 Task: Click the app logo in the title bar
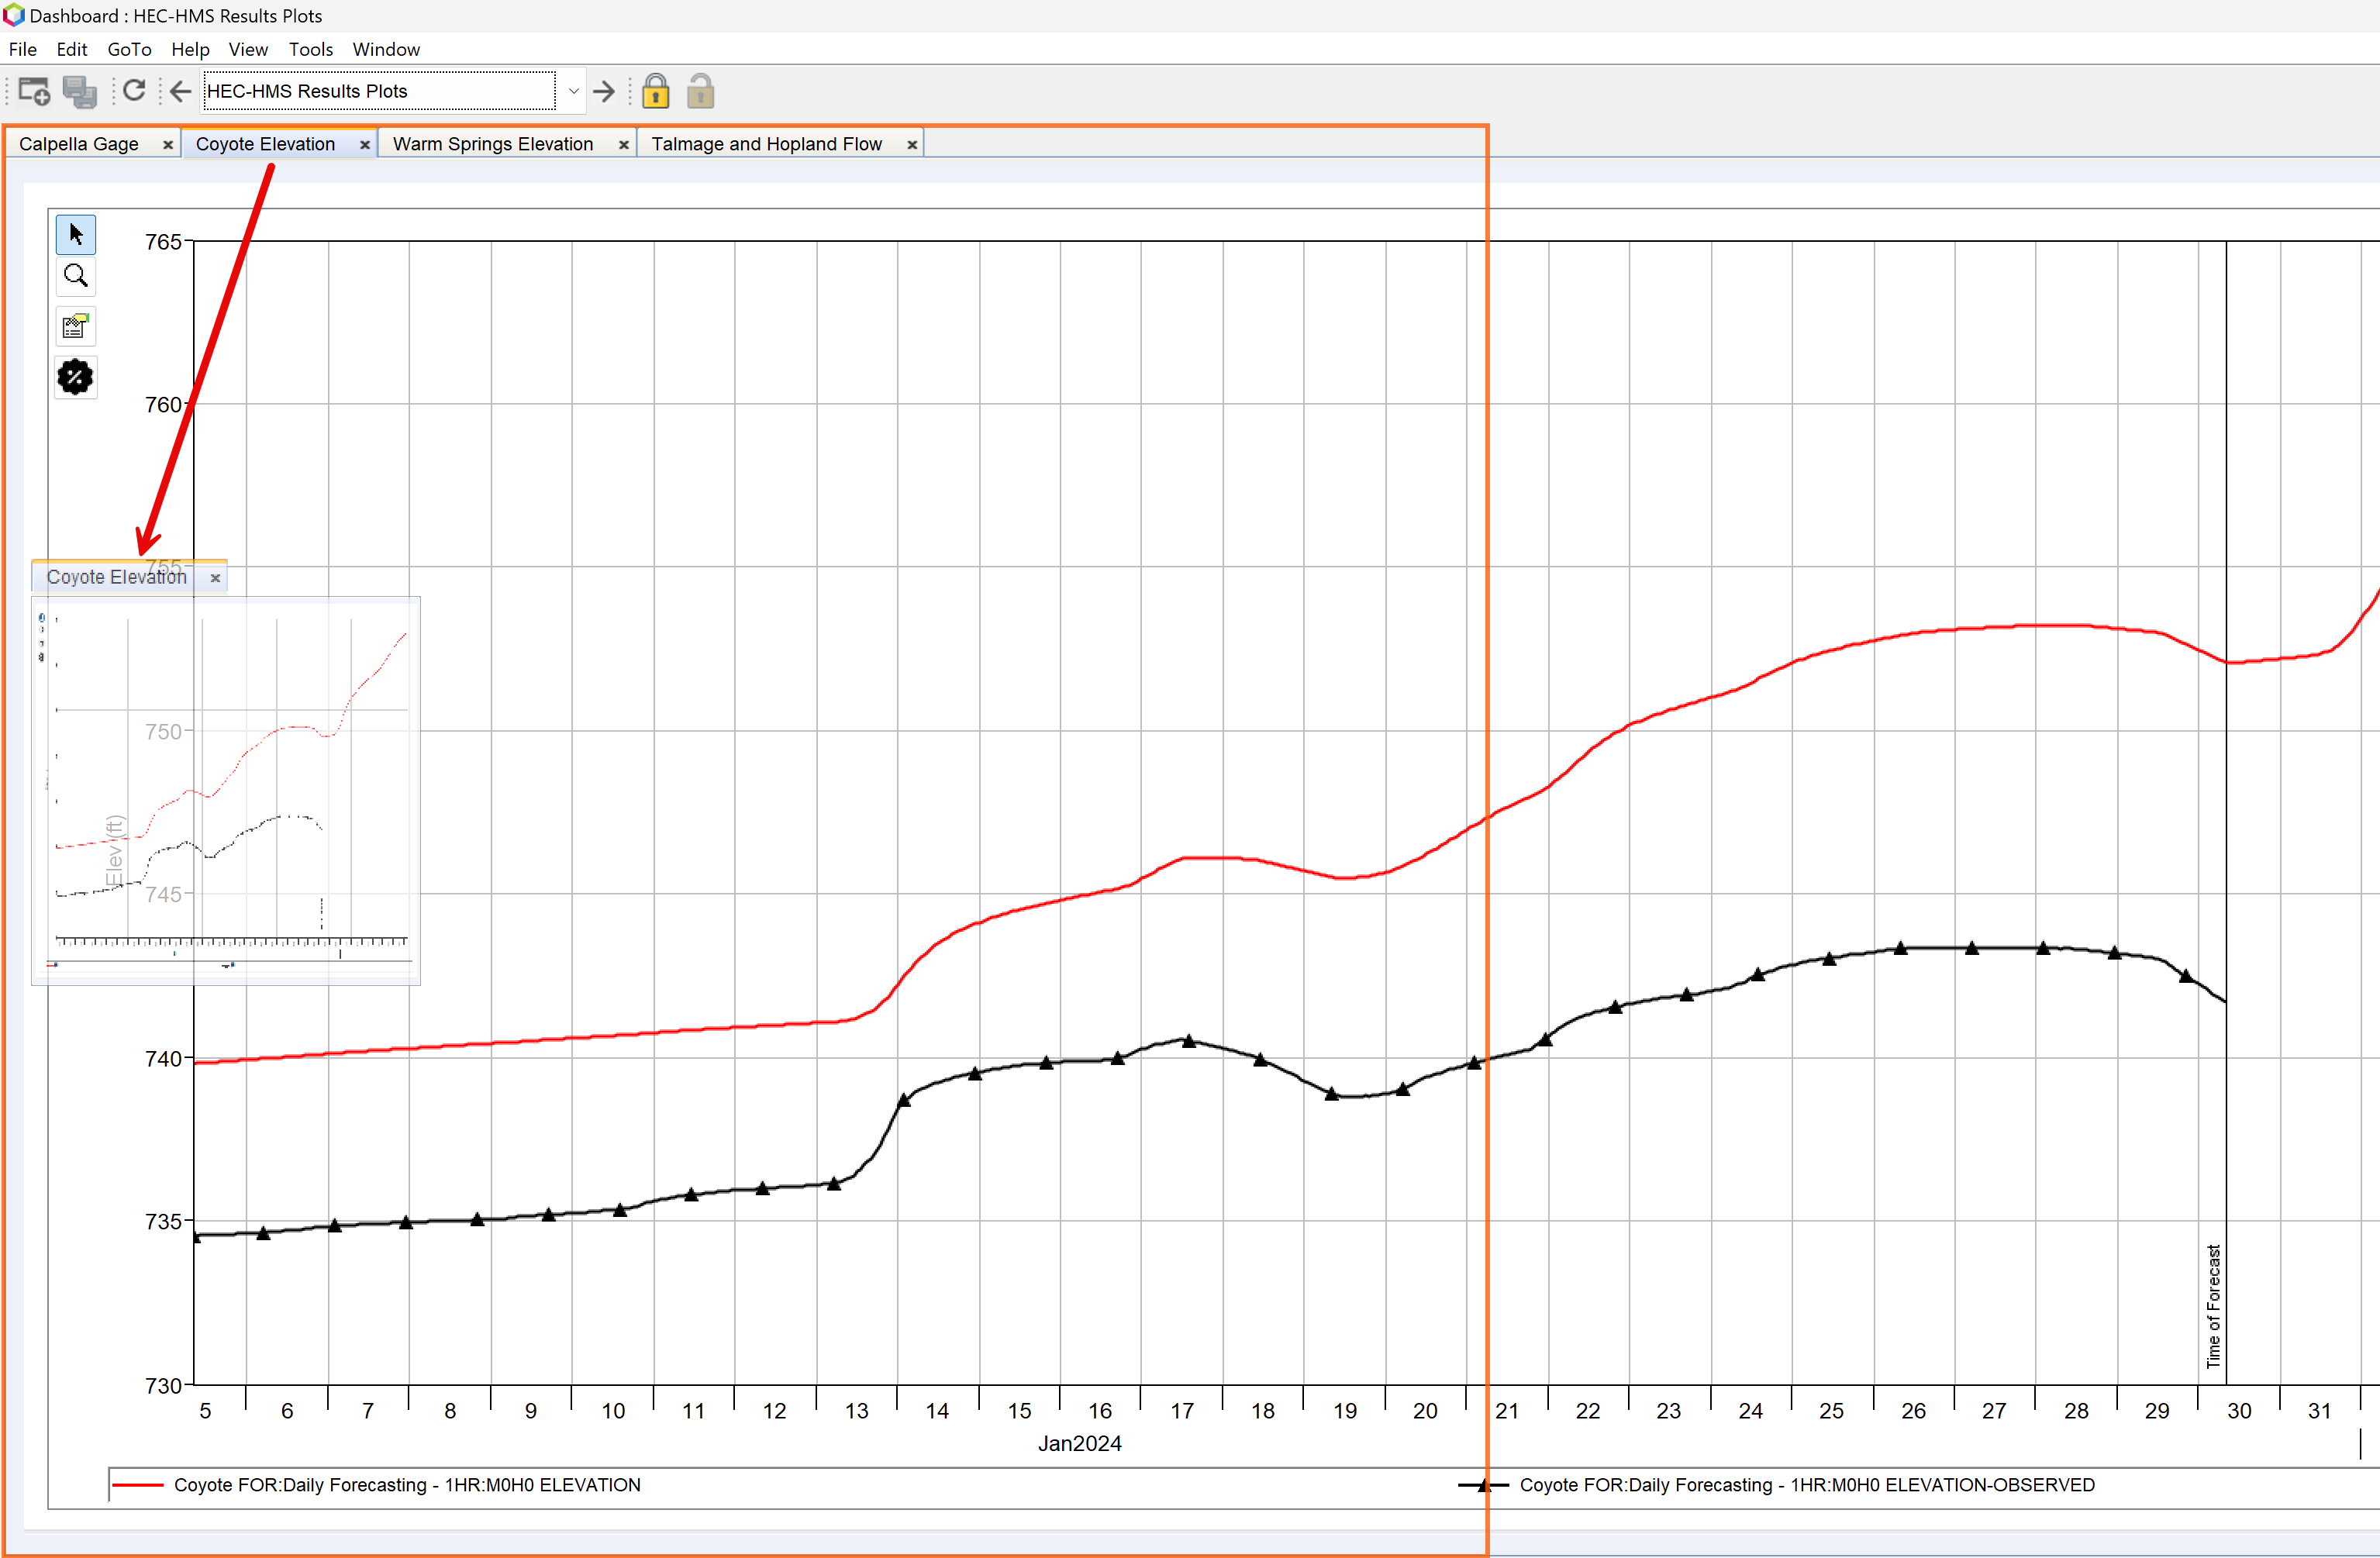point(13,15)
